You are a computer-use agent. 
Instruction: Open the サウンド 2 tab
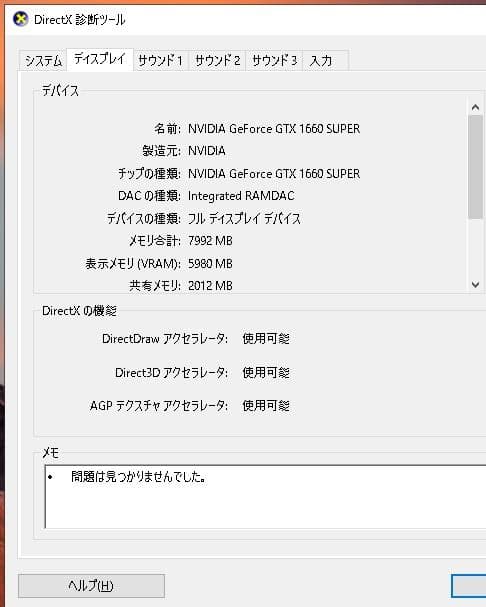pyautogui.click(x=217, y=61)
